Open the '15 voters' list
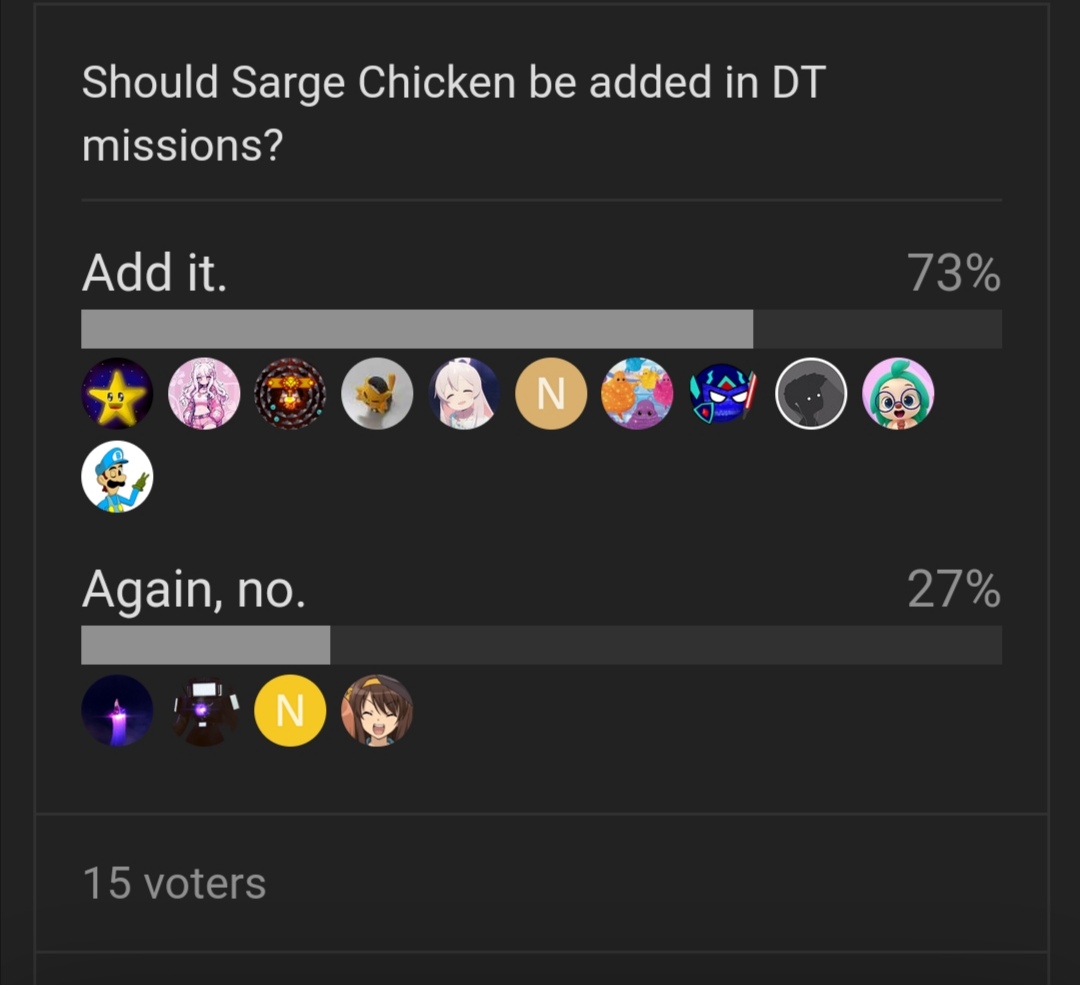Image resolution: width=1080 pixels, height=985 pixels. 174,883
